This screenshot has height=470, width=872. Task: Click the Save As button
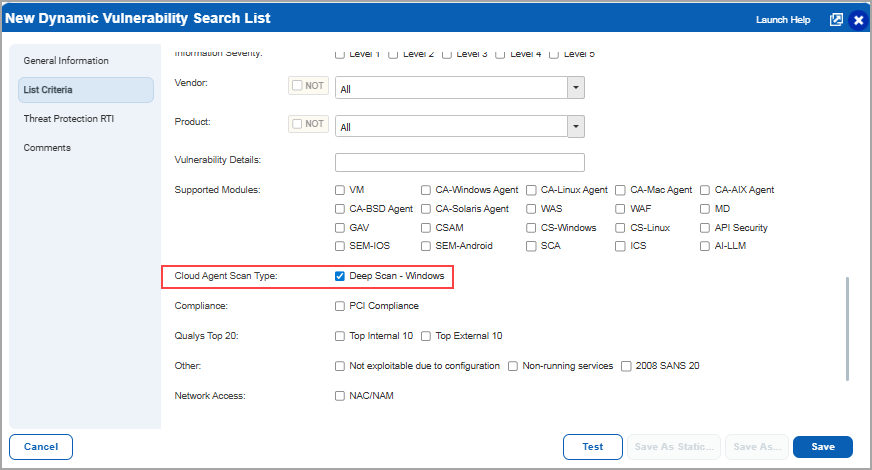pyautogui.click(x=757, y=447)
